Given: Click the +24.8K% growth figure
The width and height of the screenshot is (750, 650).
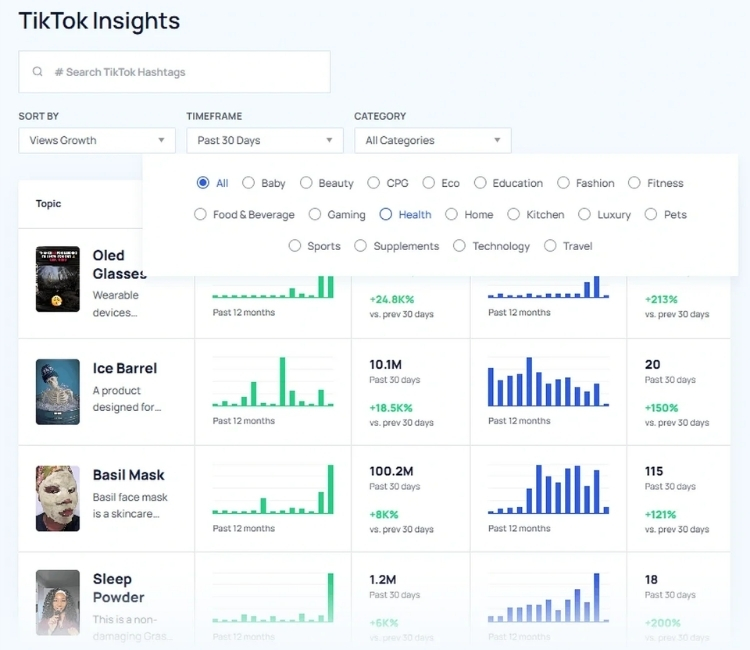Looking at the screenshot, I should click(x=392, y=299).
